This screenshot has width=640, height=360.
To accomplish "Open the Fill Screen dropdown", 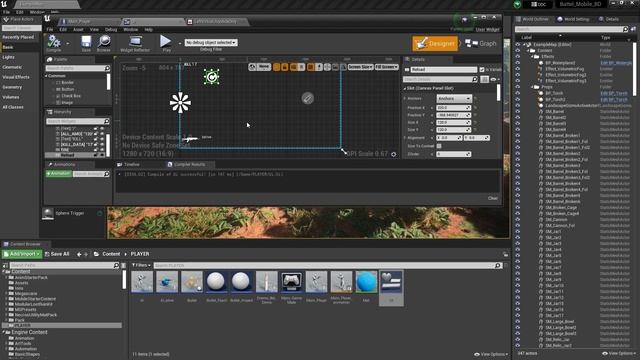I will [387, 67].
